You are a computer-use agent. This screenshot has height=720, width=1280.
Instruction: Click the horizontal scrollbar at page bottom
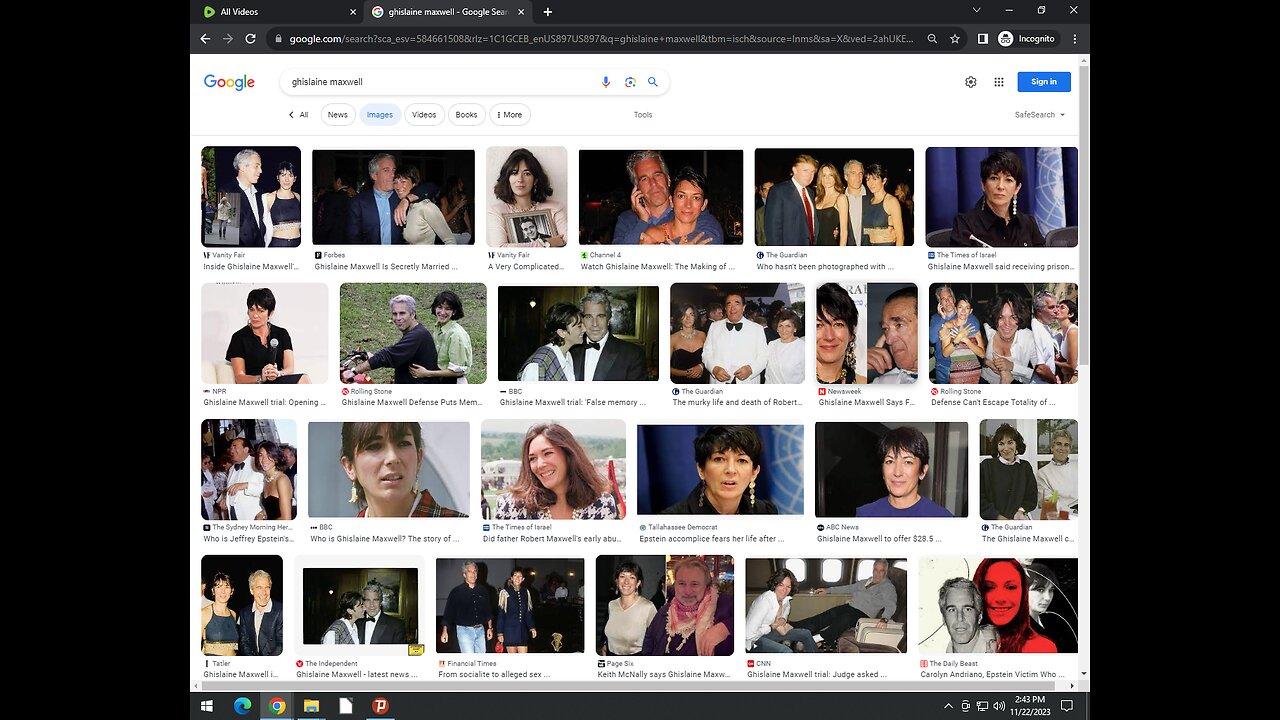pyautogui.click(x=630, y=686)
